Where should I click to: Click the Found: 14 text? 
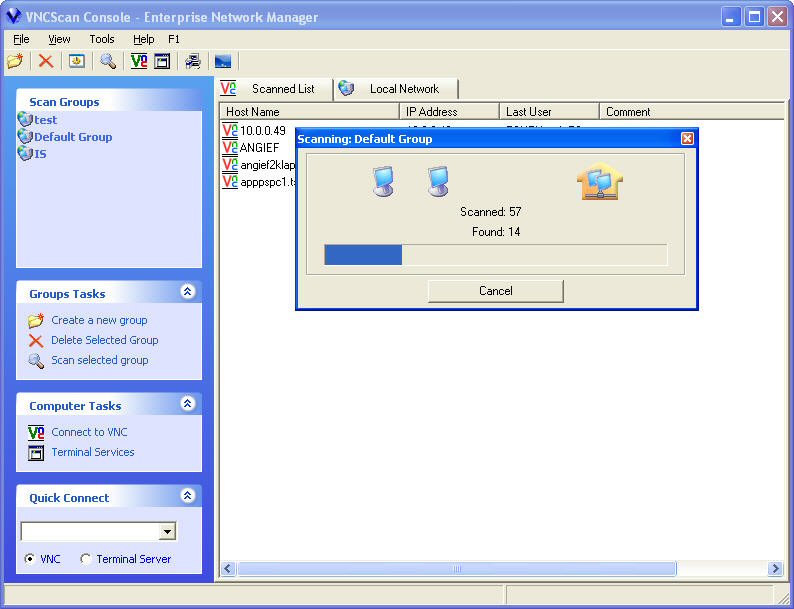tap(496, 232)
